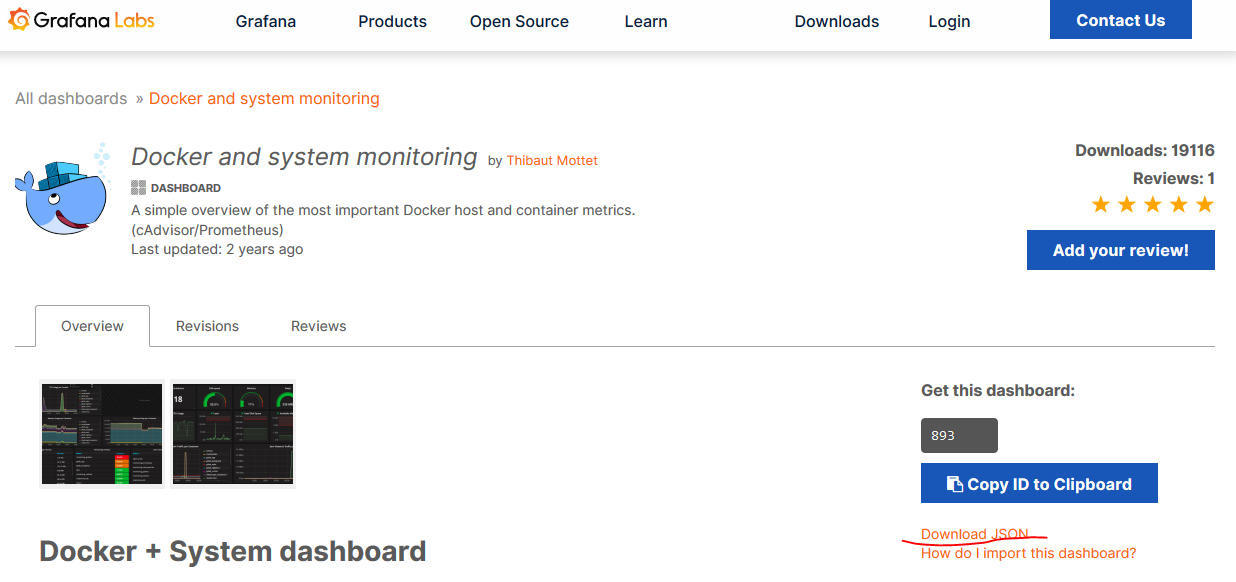Go to the Downloads page
Viewport: 1236px width, 582px height.
pyautogui.click(x=837, y=21)
